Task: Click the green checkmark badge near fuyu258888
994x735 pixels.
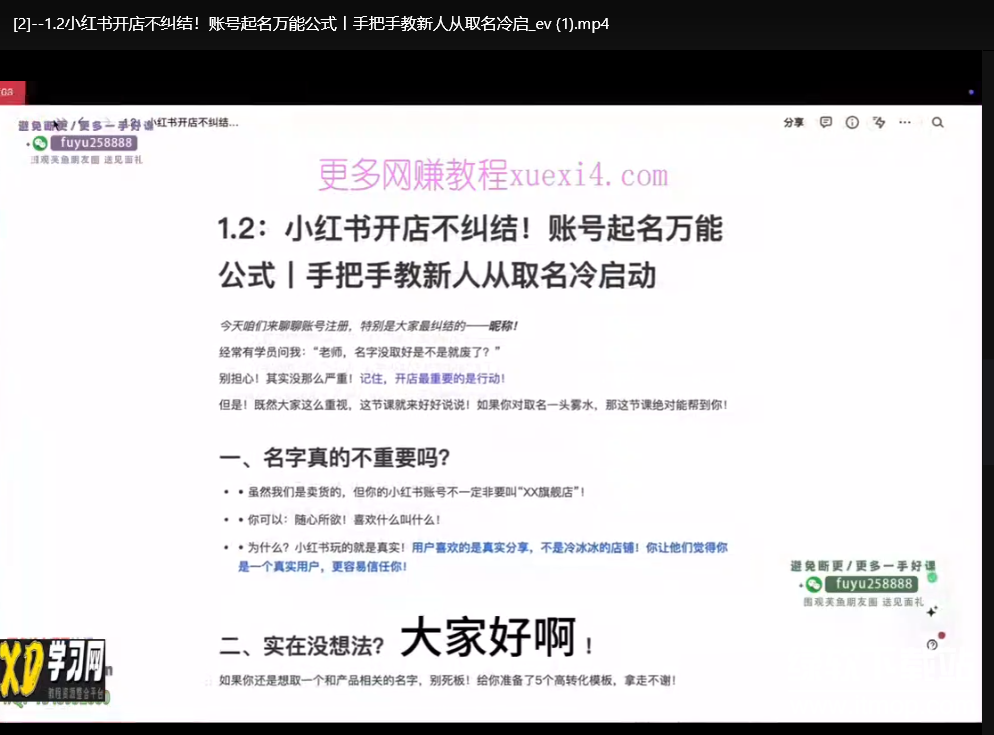Action: (x=932, y=578)
